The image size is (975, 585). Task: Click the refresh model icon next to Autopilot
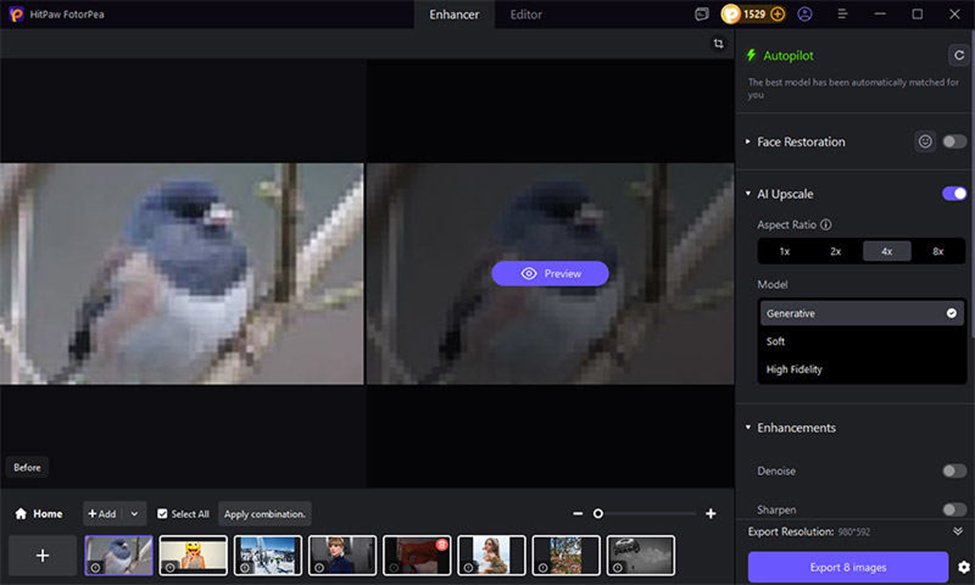(957, 55)
